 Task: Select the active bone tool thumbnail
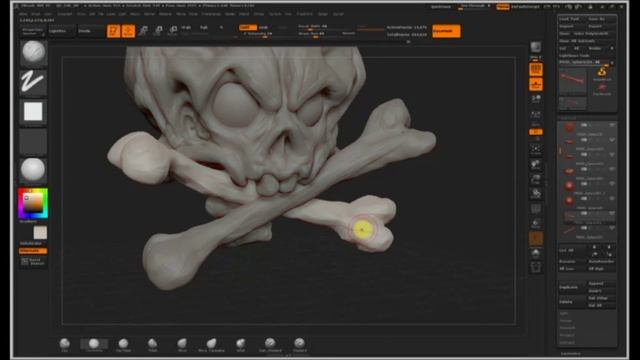click(573, 80)
